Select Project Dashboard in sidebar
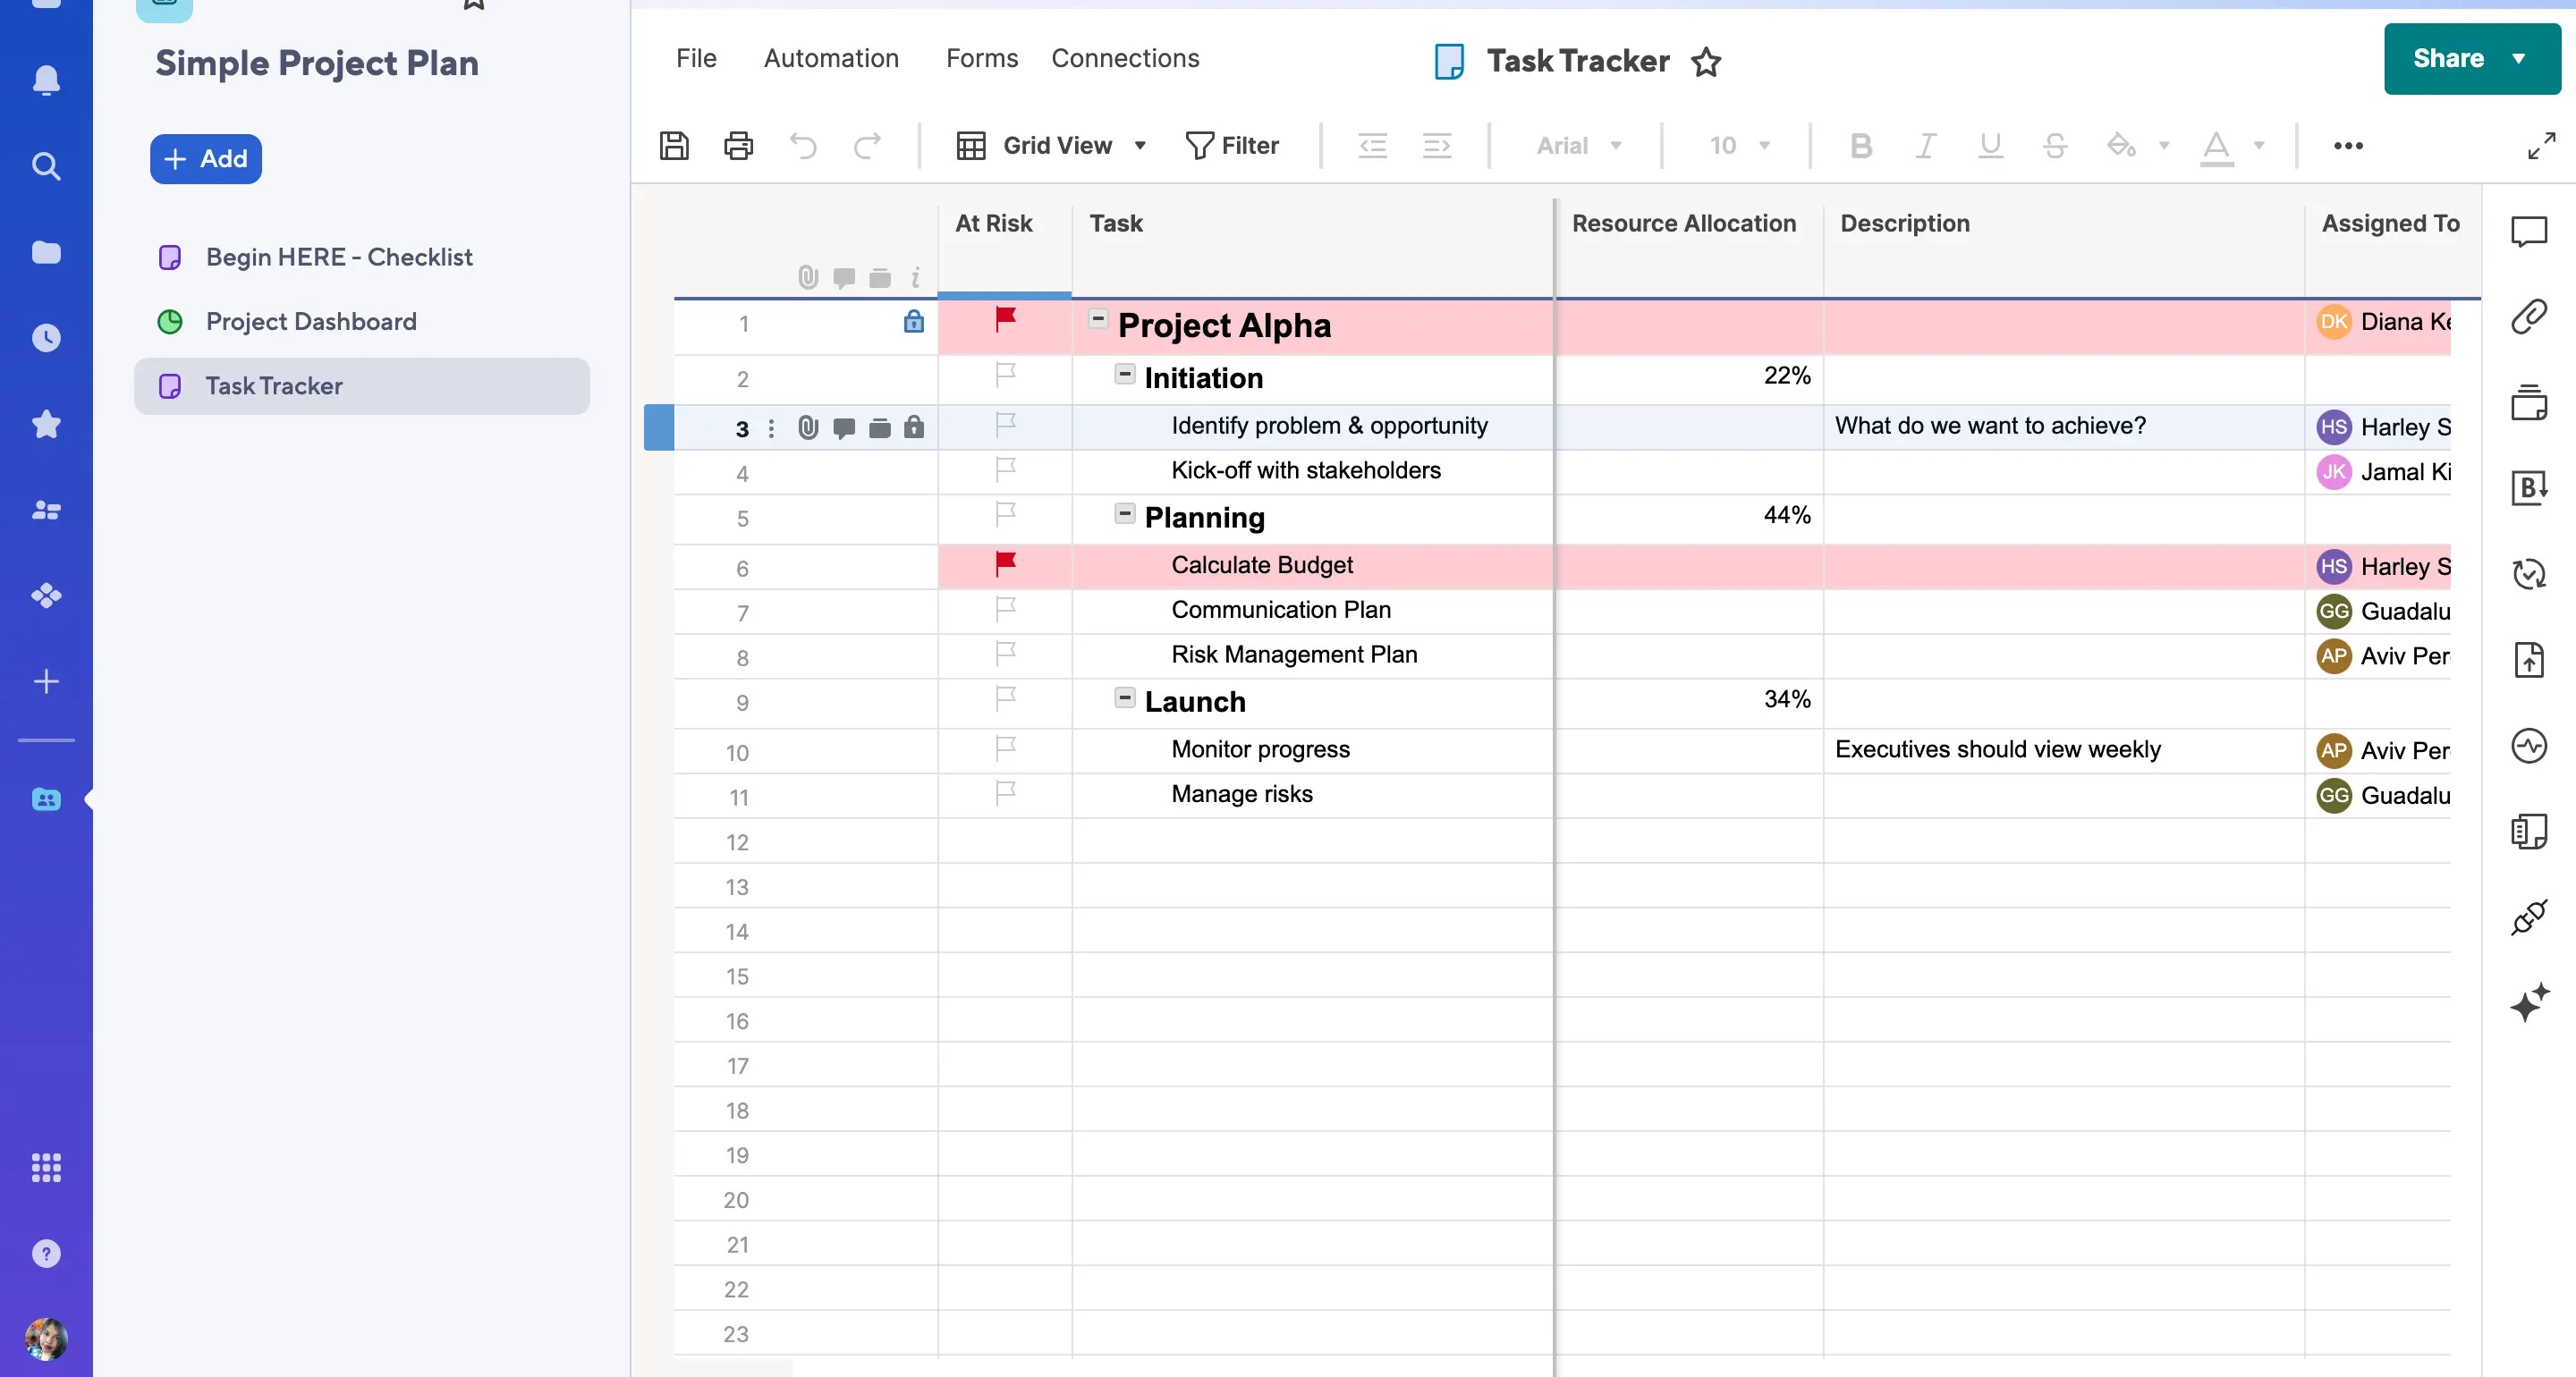This screenshot has width=2576, height=1377. click(x=310, y=320)
